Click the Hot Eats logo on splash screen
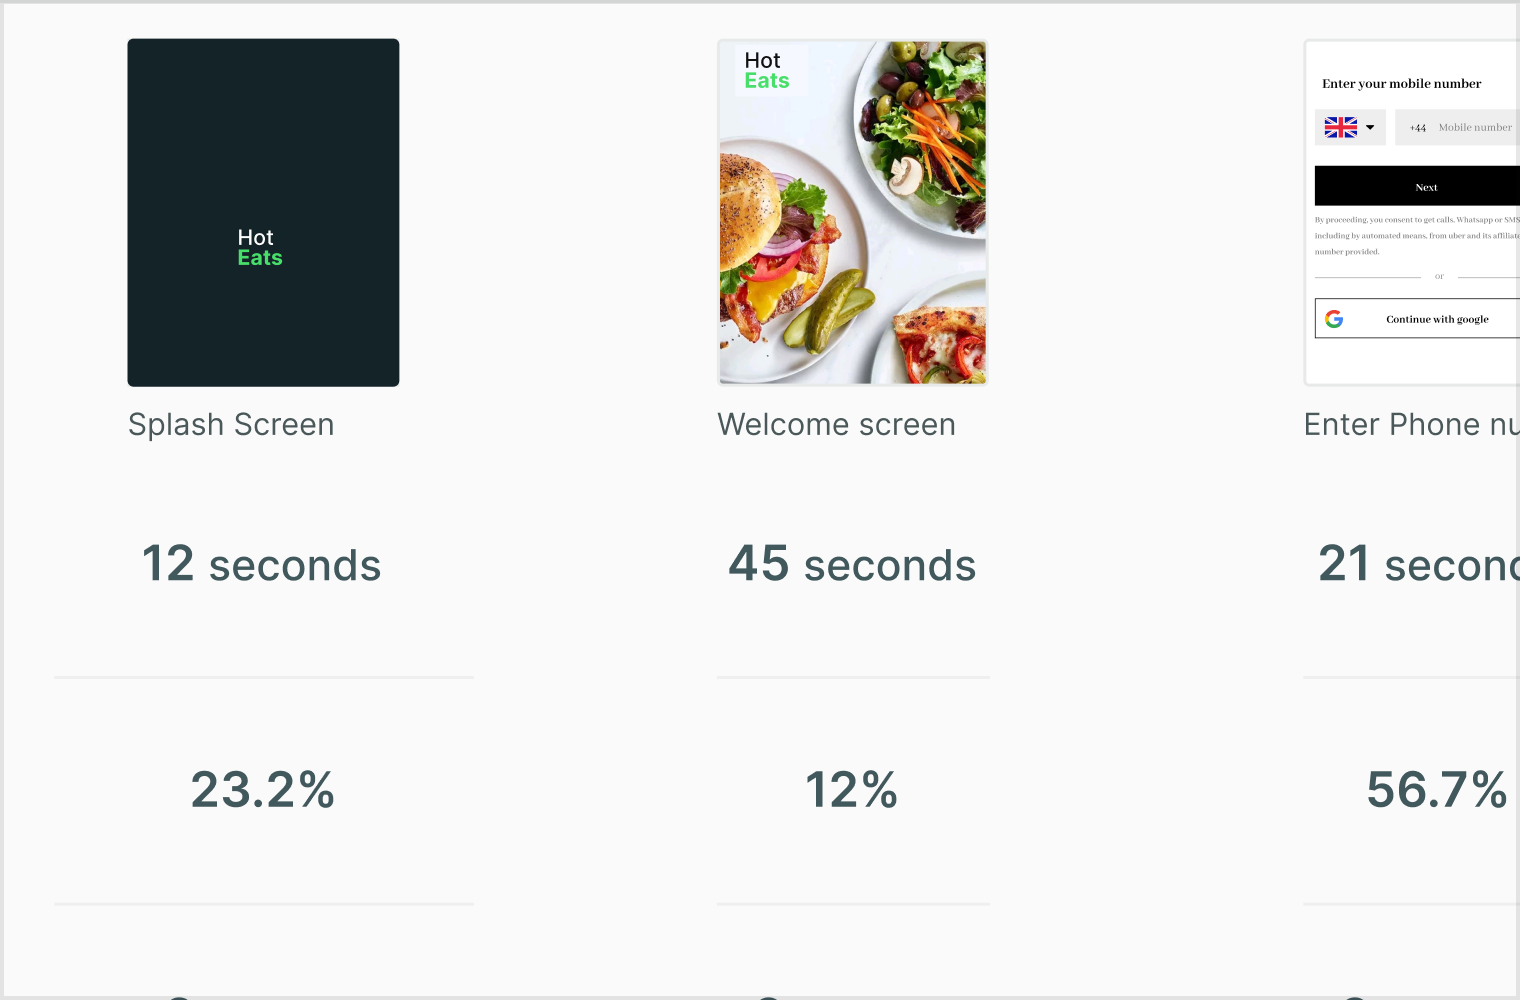The image size is (1520, 1000). (x=260, y=247)
